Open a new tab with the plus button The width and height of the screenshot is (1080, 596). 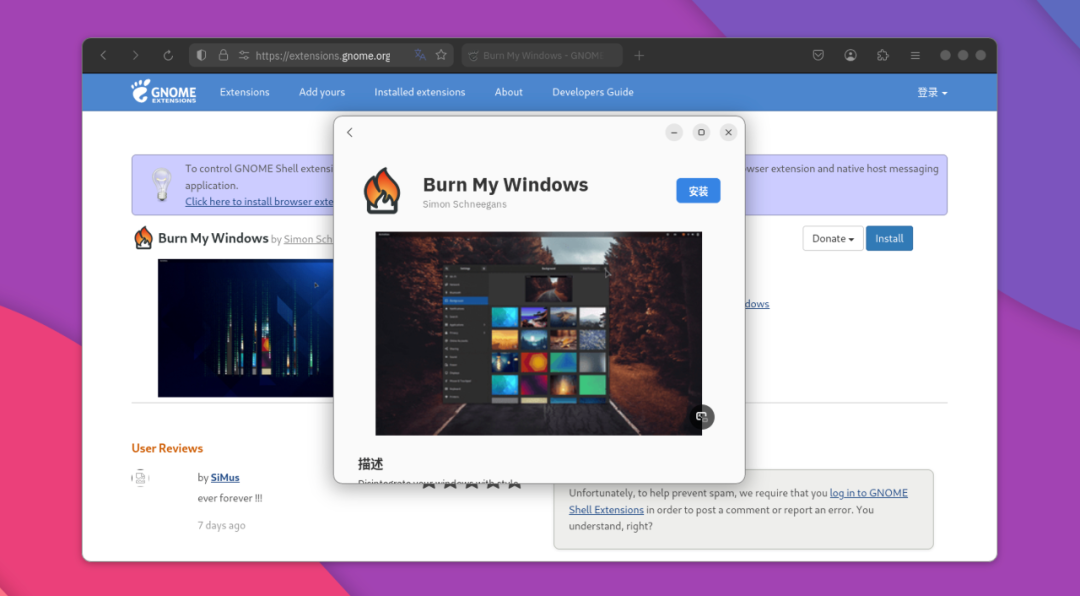coord(639,55)
